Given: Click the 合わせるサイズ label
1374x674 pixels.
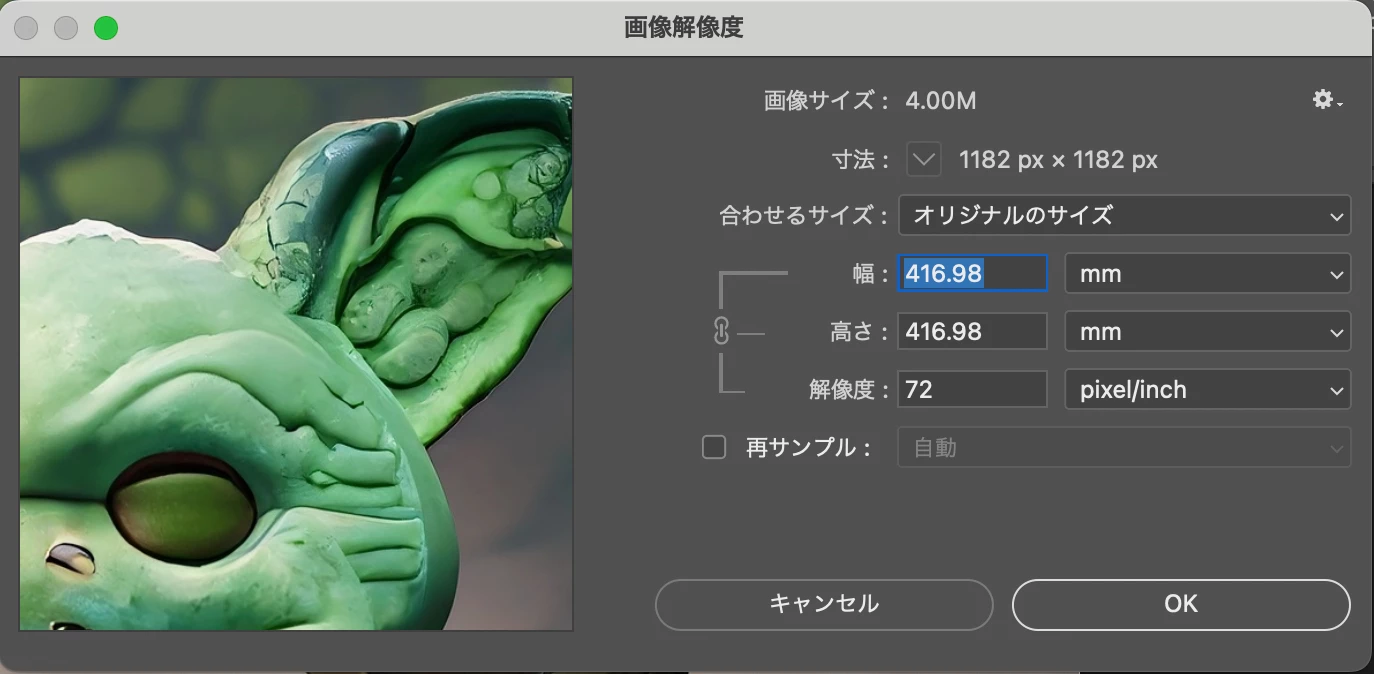Looking at the screenshot, I should point(804,215).
